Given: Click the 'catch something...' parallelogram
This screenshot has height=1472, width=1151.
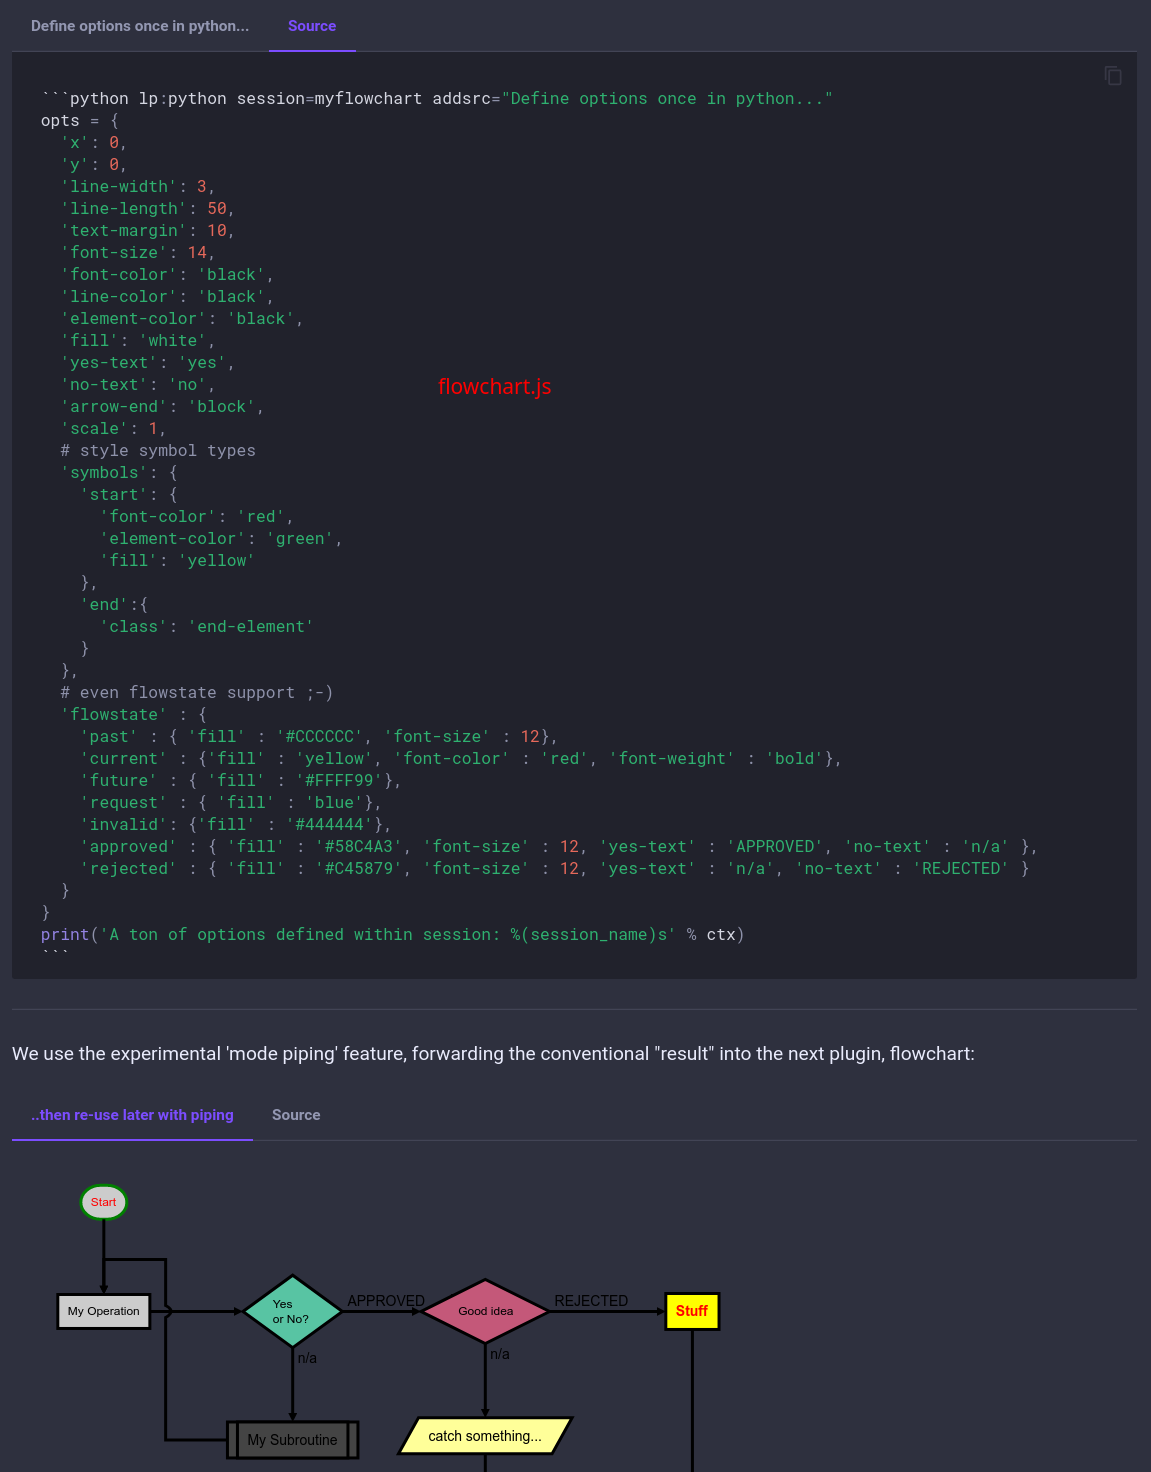Looking at the screenshot, I should [485, 1436].
